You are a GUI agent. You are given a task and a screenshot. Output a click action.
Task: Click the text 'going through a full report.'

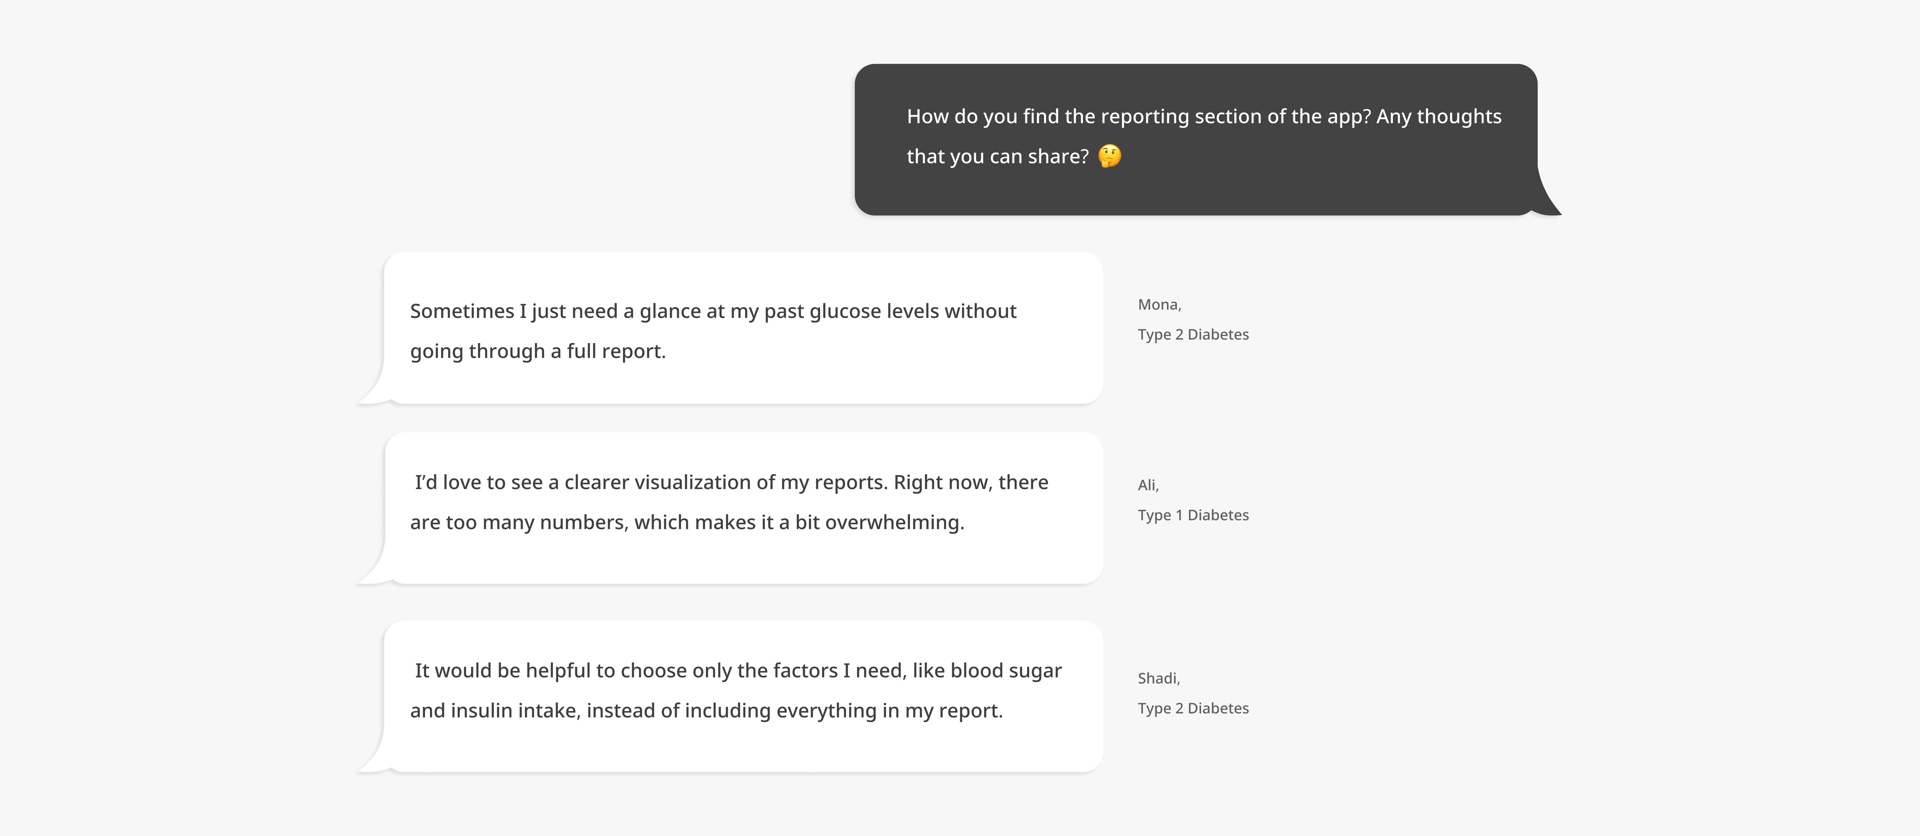click(x=538, y=351)
